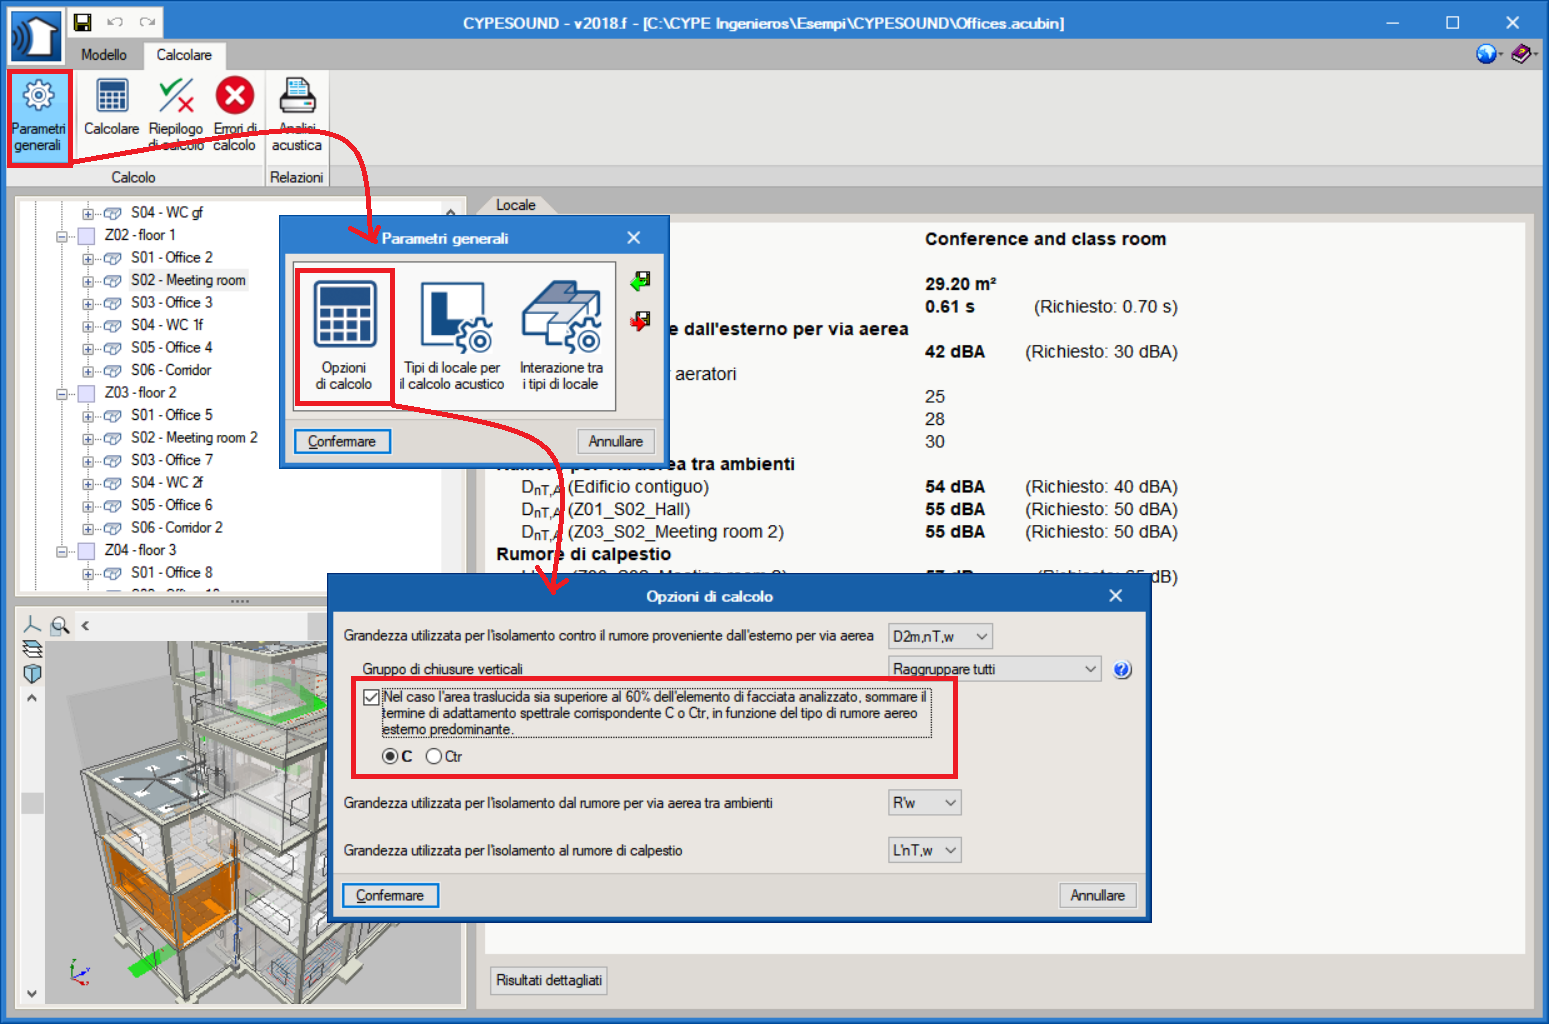Click 3D axes view icon
1549x1024 pixels.
(32, 625)
